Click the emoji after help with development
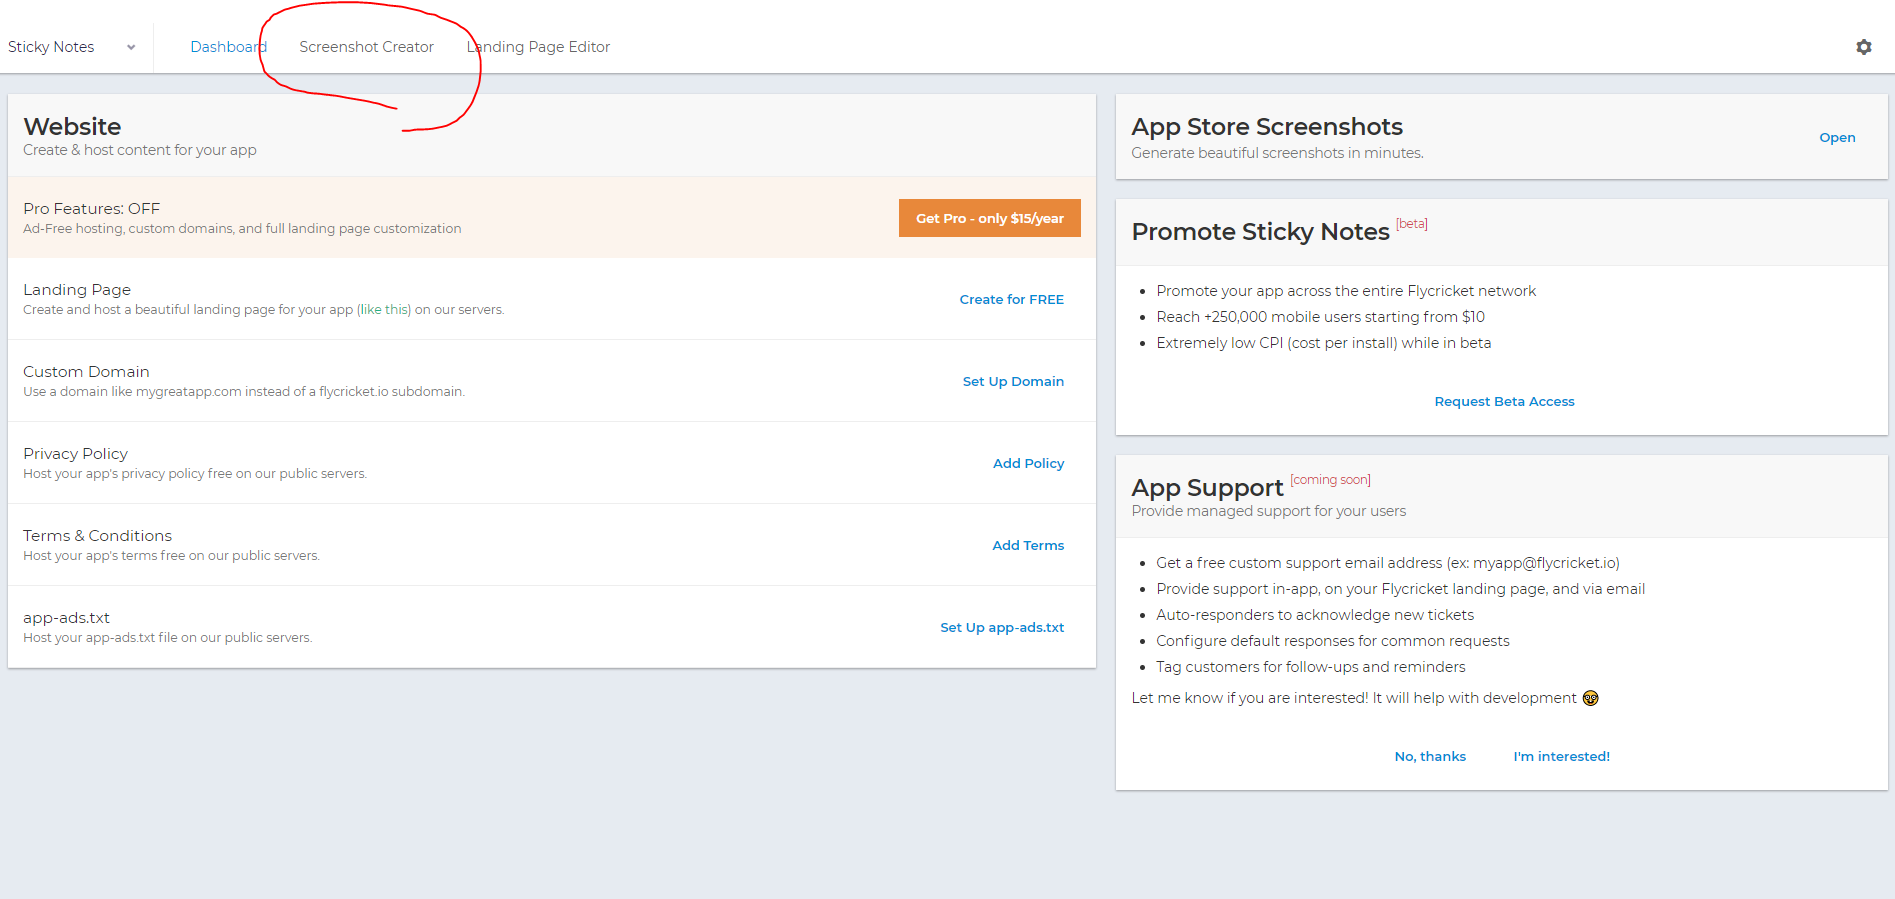 pyautogui.click(x=1590, y=698)
